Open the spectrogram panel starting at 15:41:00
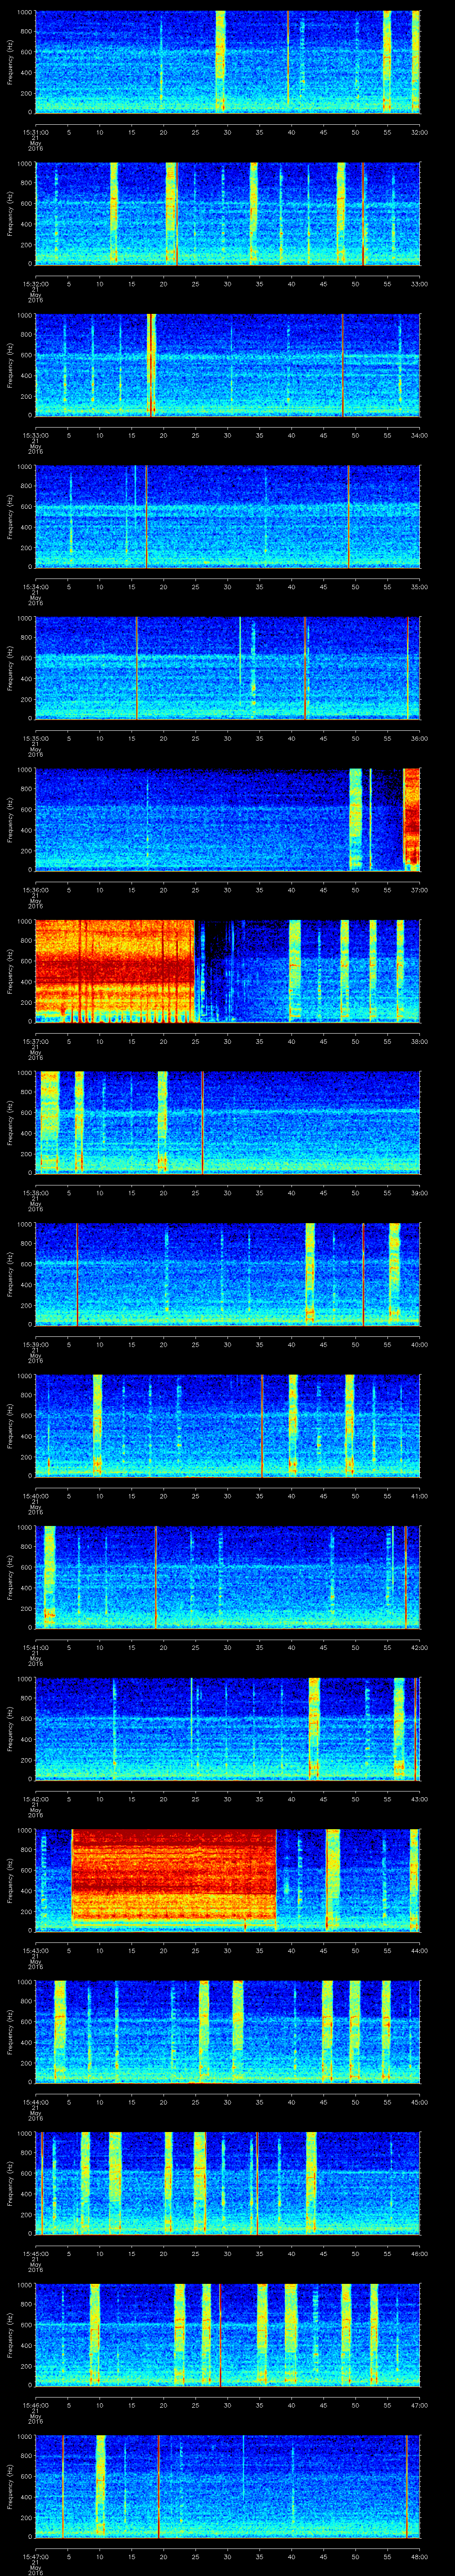 coord(227,1576)
